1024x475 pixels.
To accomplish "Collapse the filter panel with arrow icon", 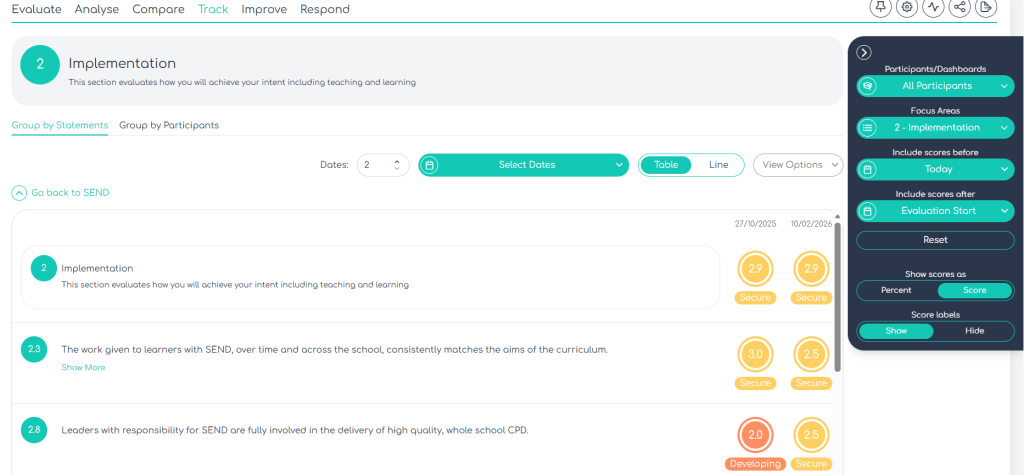I will pos(865,52).
